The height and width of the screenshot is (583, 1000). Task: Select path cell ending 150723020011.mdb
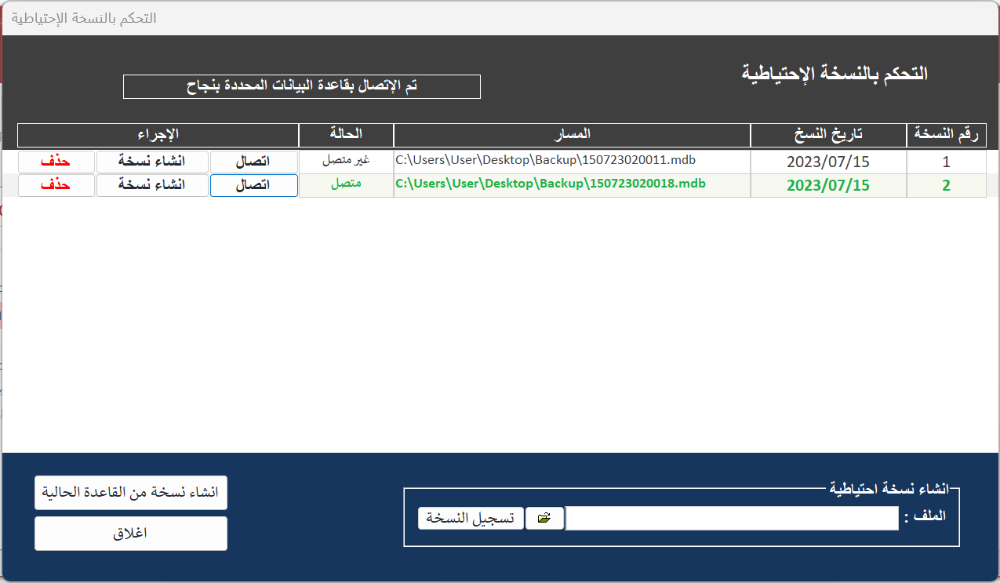(x=572, y=161)
